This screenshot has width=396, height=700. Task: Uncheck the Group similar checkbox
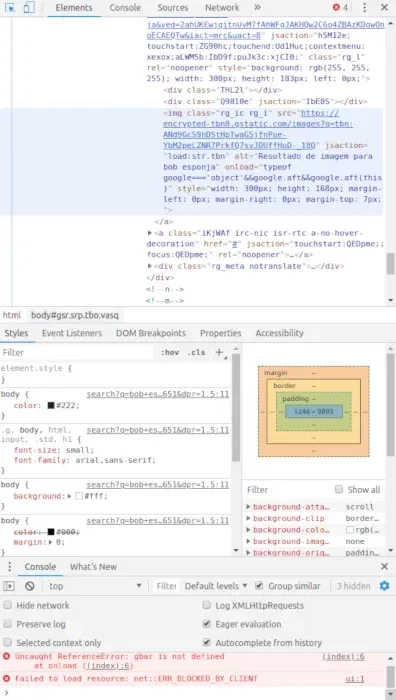coord(259,586)
